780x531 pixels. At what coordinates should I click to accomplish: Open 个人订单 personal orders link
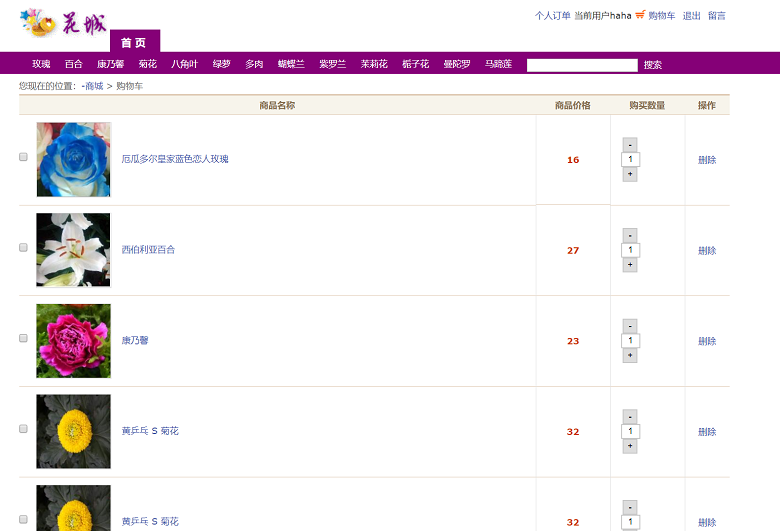[x=553, y=16]
